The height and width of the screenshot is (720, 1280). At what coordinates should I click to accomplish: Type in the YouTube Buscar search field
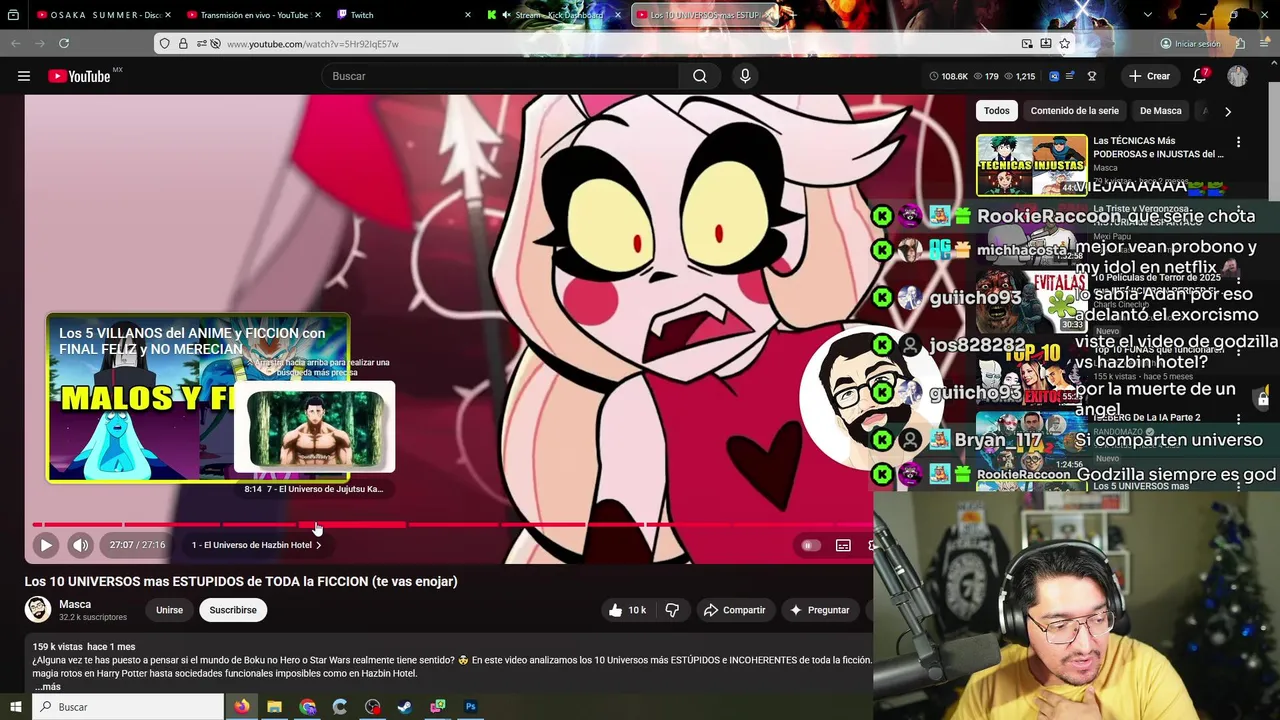(500, 76)
